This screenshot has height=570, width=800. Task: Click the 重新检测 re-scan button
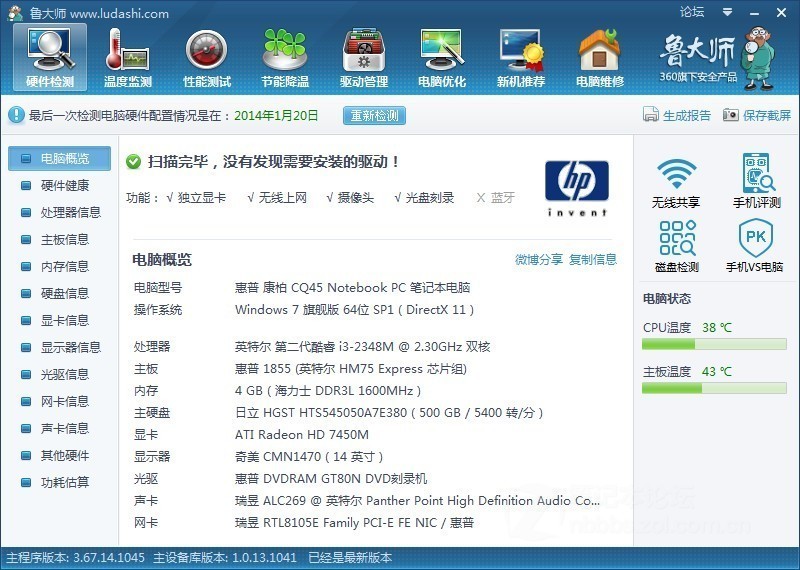point(374,115)
